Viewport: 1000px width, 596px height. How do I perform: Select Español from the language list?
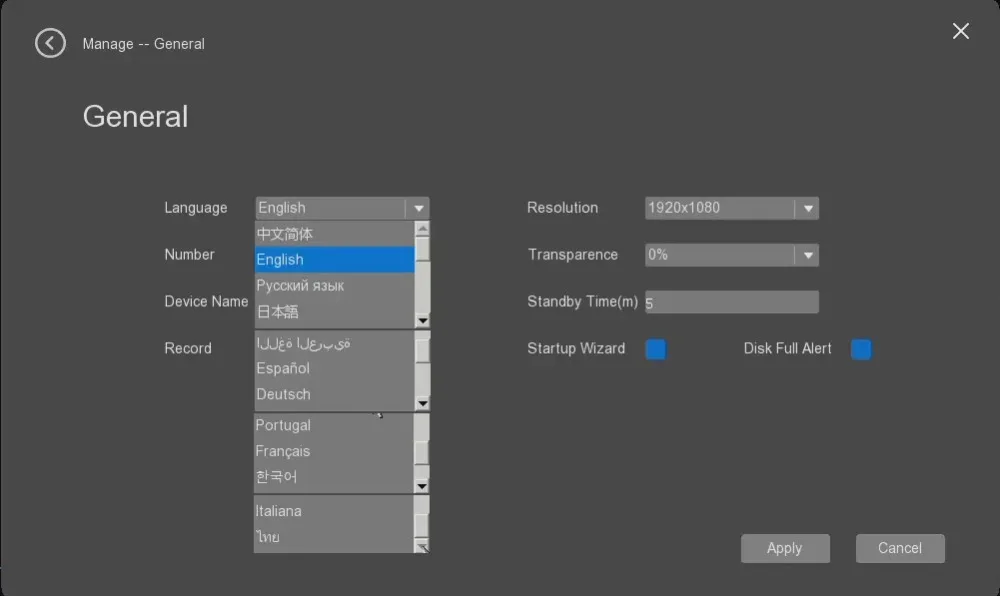tap(334, 368)
